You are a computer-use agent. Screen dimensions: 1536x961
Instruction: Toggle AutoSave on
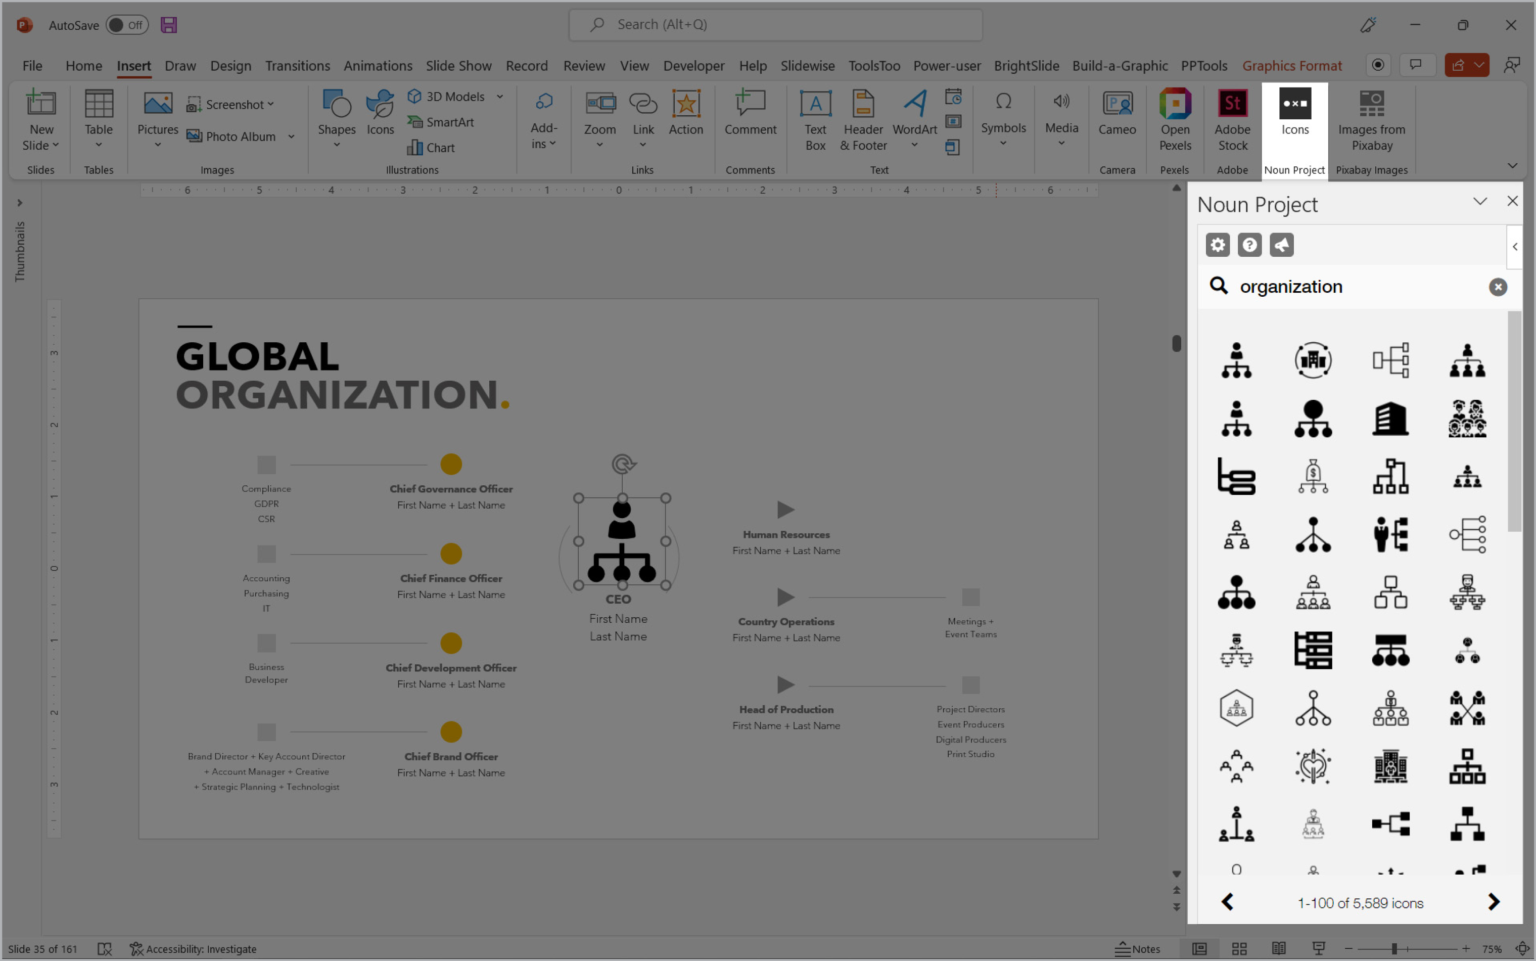[126, 24]
